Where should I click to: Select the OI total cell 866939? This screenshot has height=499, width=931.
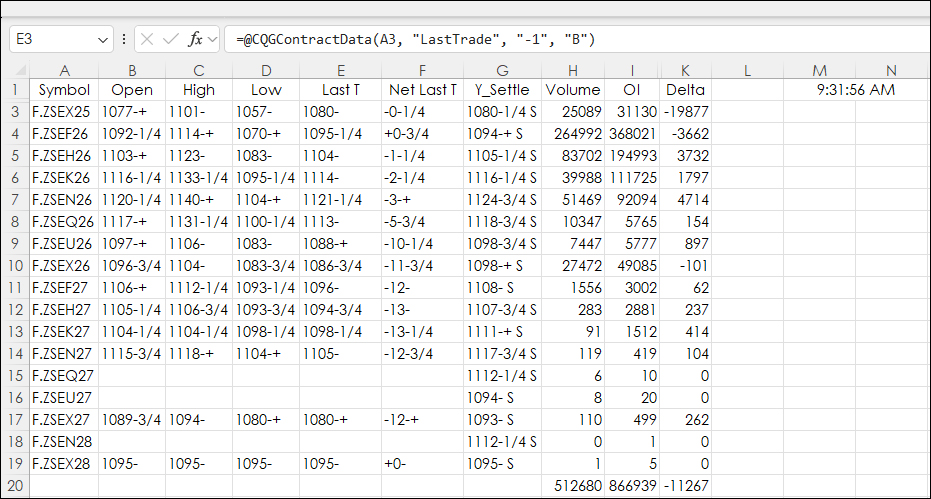632,484
